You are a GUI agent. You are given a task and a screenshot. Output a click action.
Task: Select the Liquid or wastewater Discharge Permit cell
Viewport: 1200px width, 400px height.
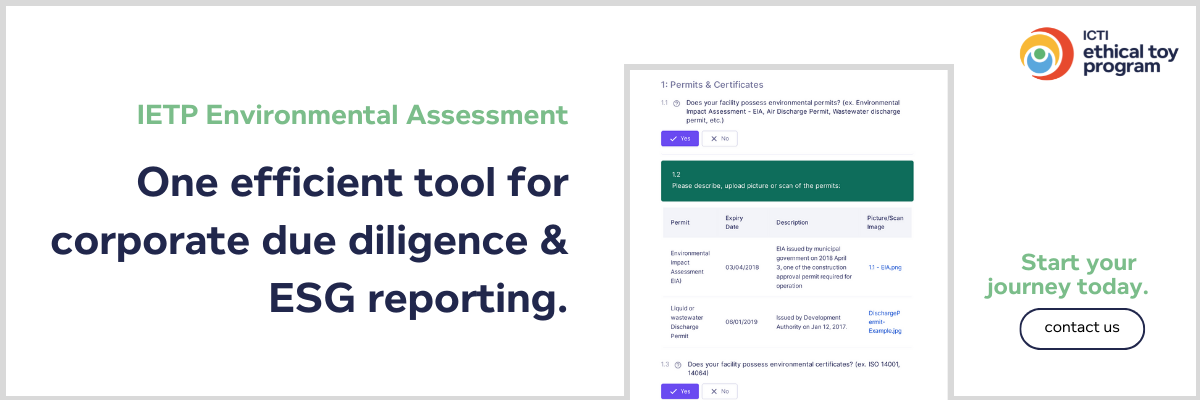click(687, 322)
